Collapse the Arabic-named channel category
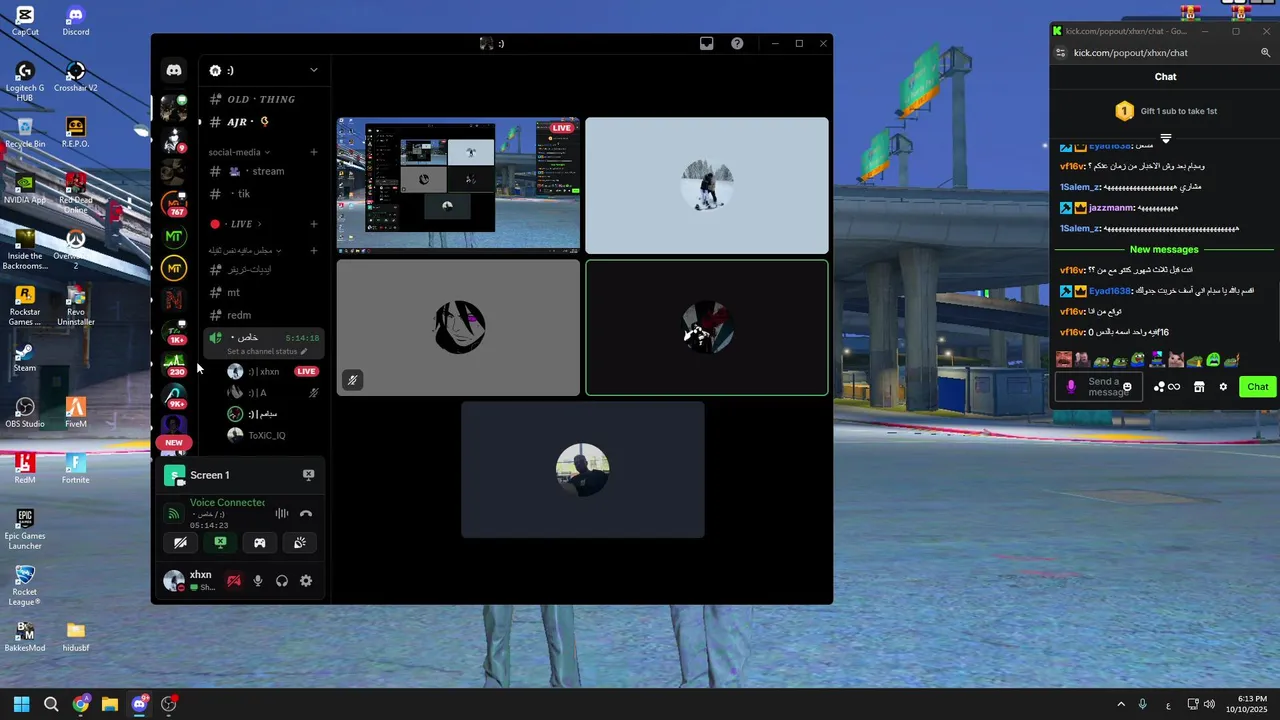 (244, 250)
